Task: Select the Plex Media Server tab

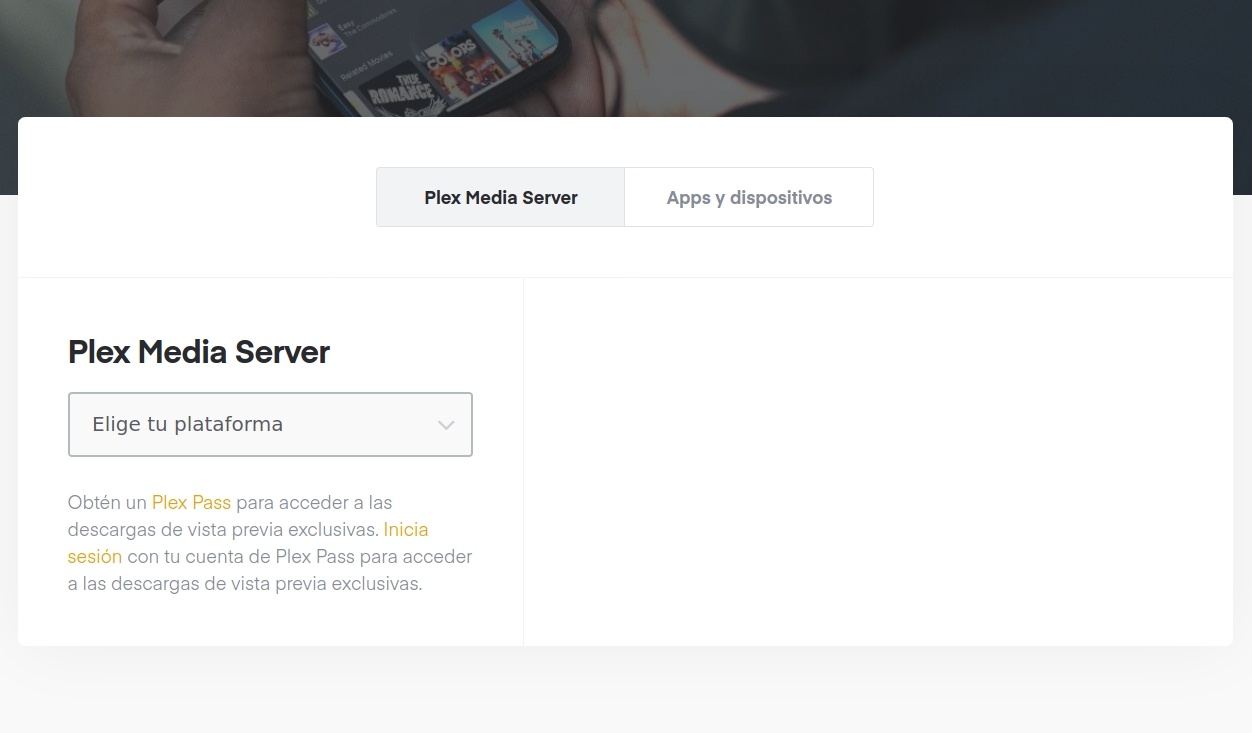Action: [x=500, y=197]
